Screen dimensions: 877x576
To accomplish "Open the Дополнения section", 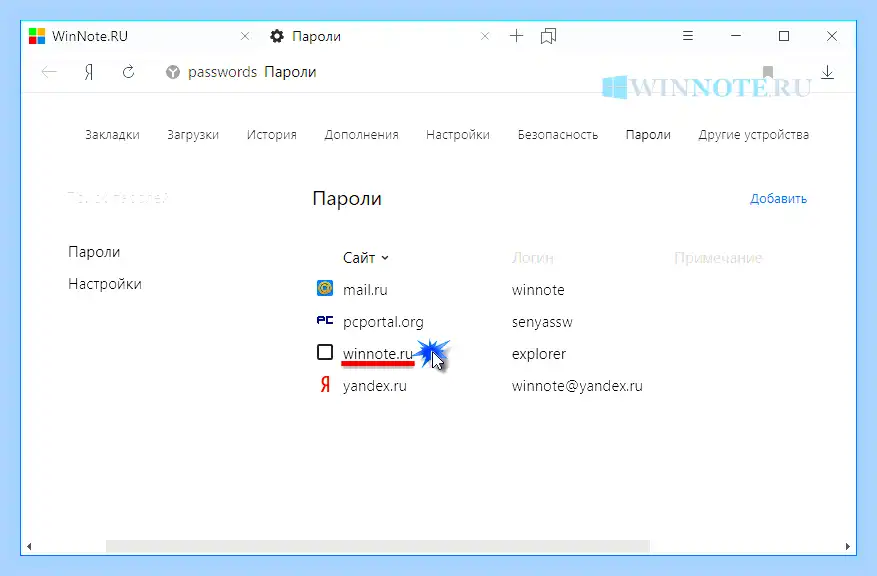I will [x=361, y=135].
